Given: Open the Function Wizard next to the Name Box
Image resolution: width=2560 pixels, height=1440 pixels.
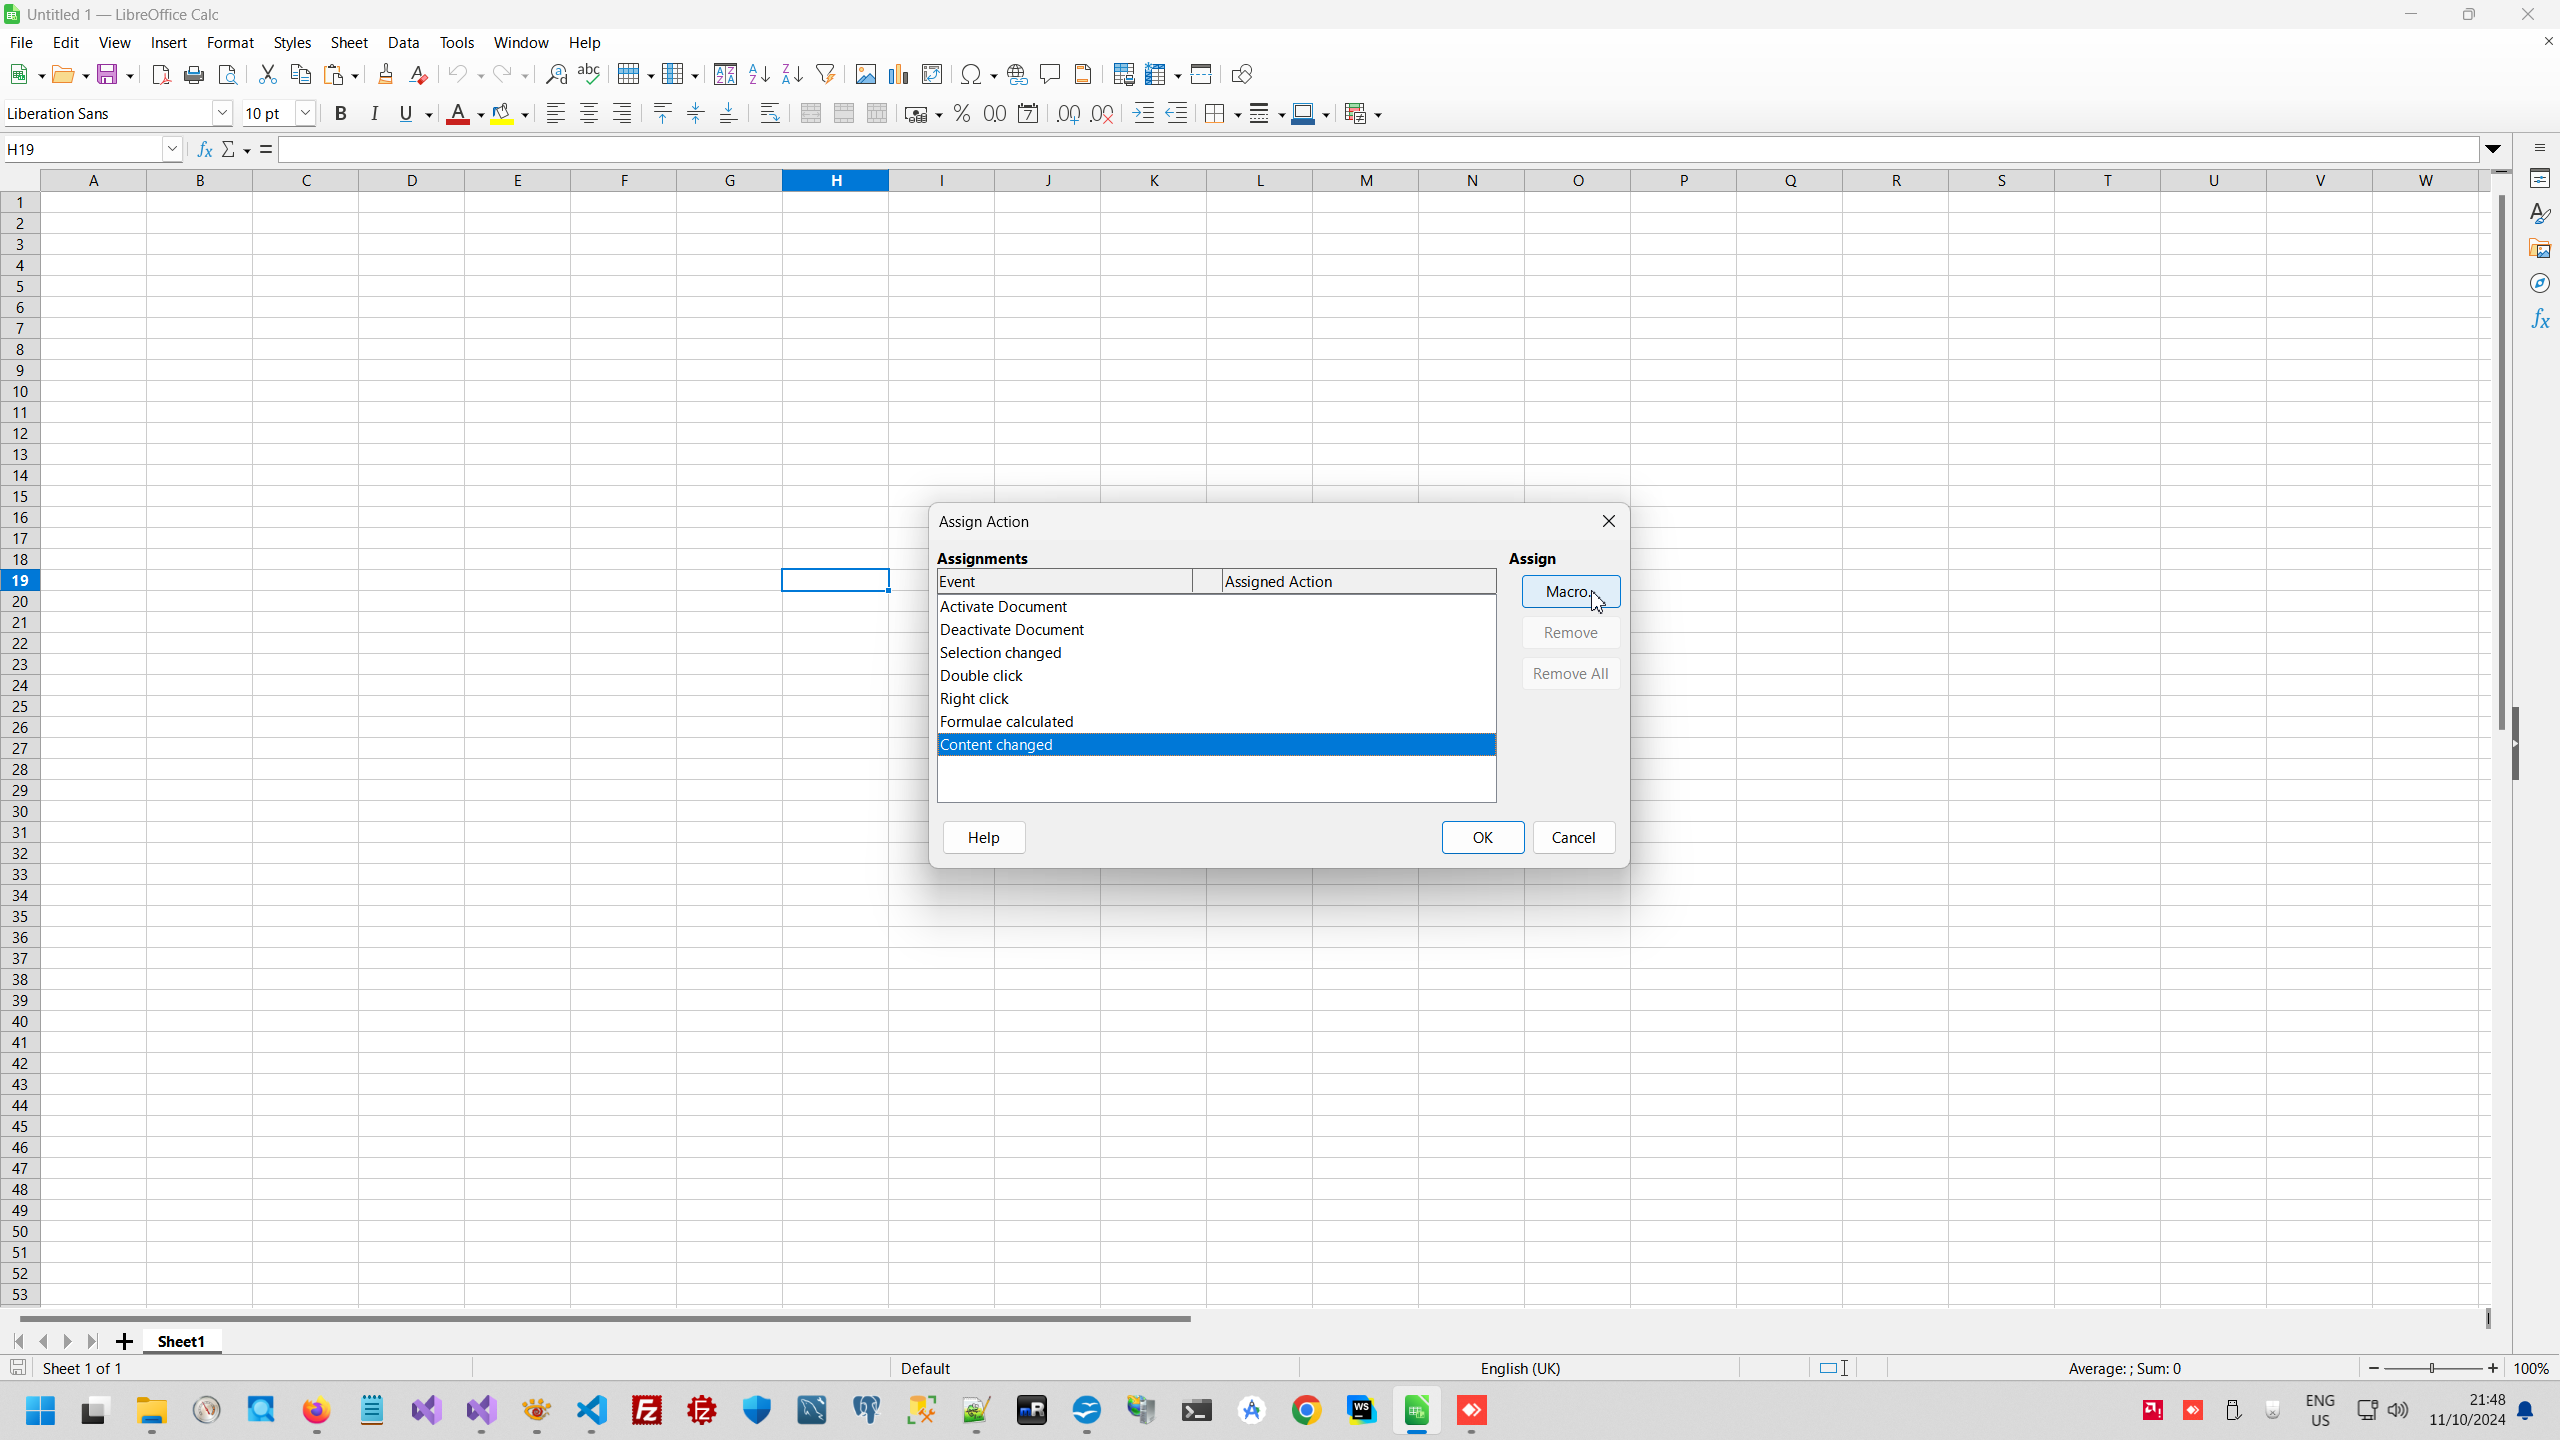Looking at the screenshot, I should pyautogui.click(x=205, y=149).
